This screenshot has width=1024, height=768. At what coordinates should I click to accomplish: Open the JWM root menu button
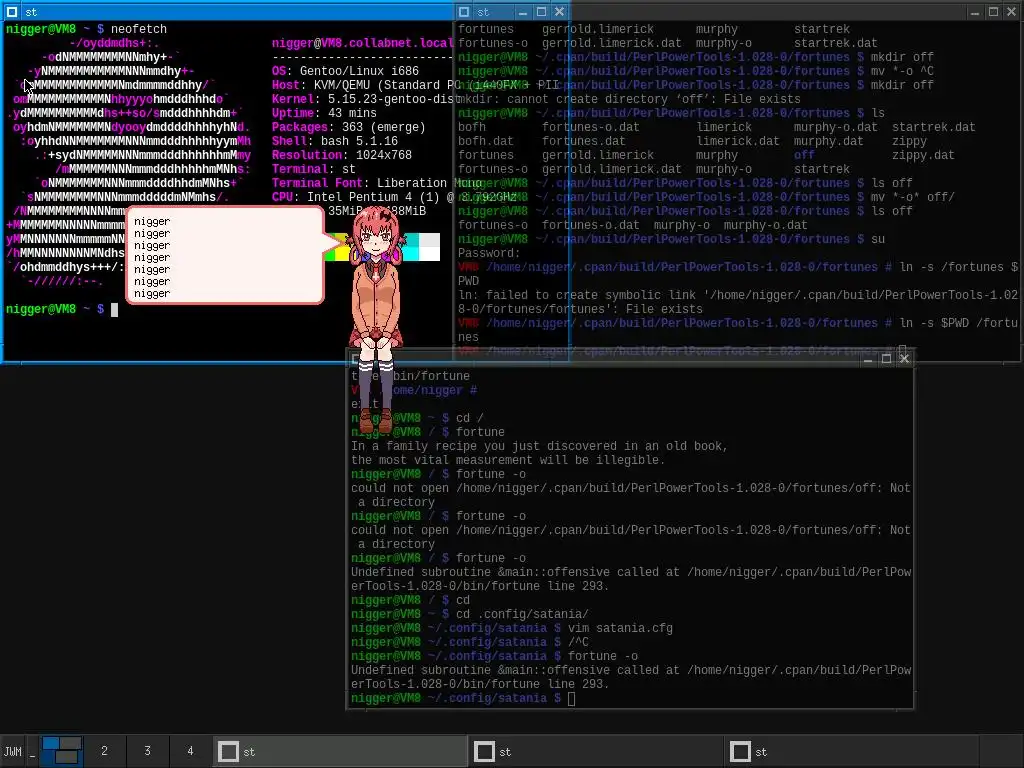click(12, 752)
